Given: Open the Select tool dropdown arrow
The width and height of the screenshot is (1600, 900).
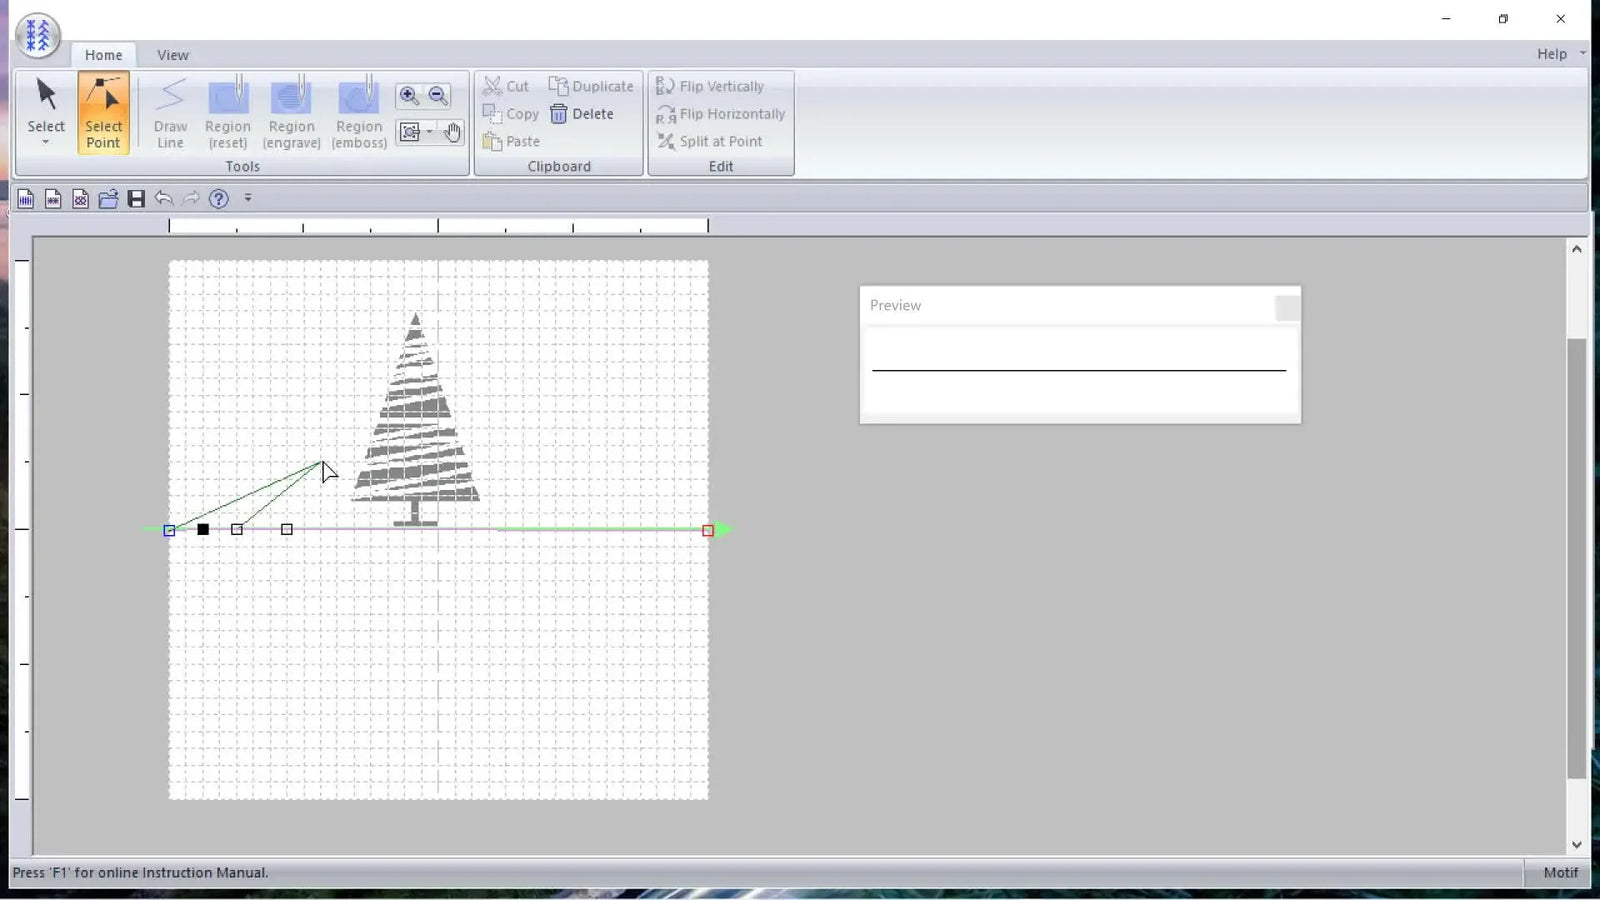Looking at the screenshot, I should pos(45,141).
